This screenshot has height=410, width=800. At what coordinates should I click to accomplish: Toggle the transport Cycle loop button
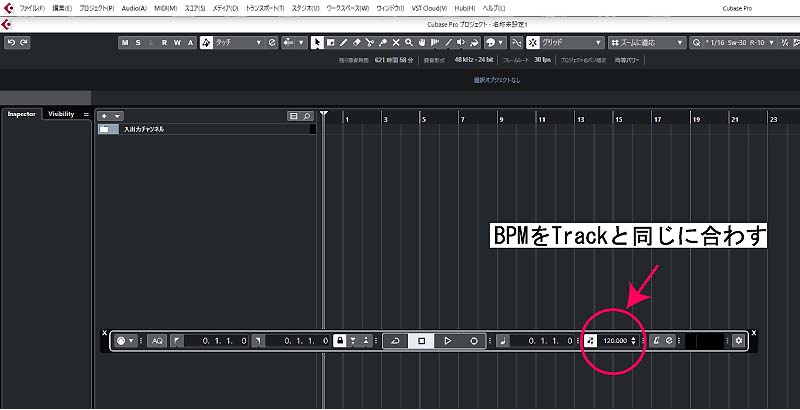tap(395, 341)
